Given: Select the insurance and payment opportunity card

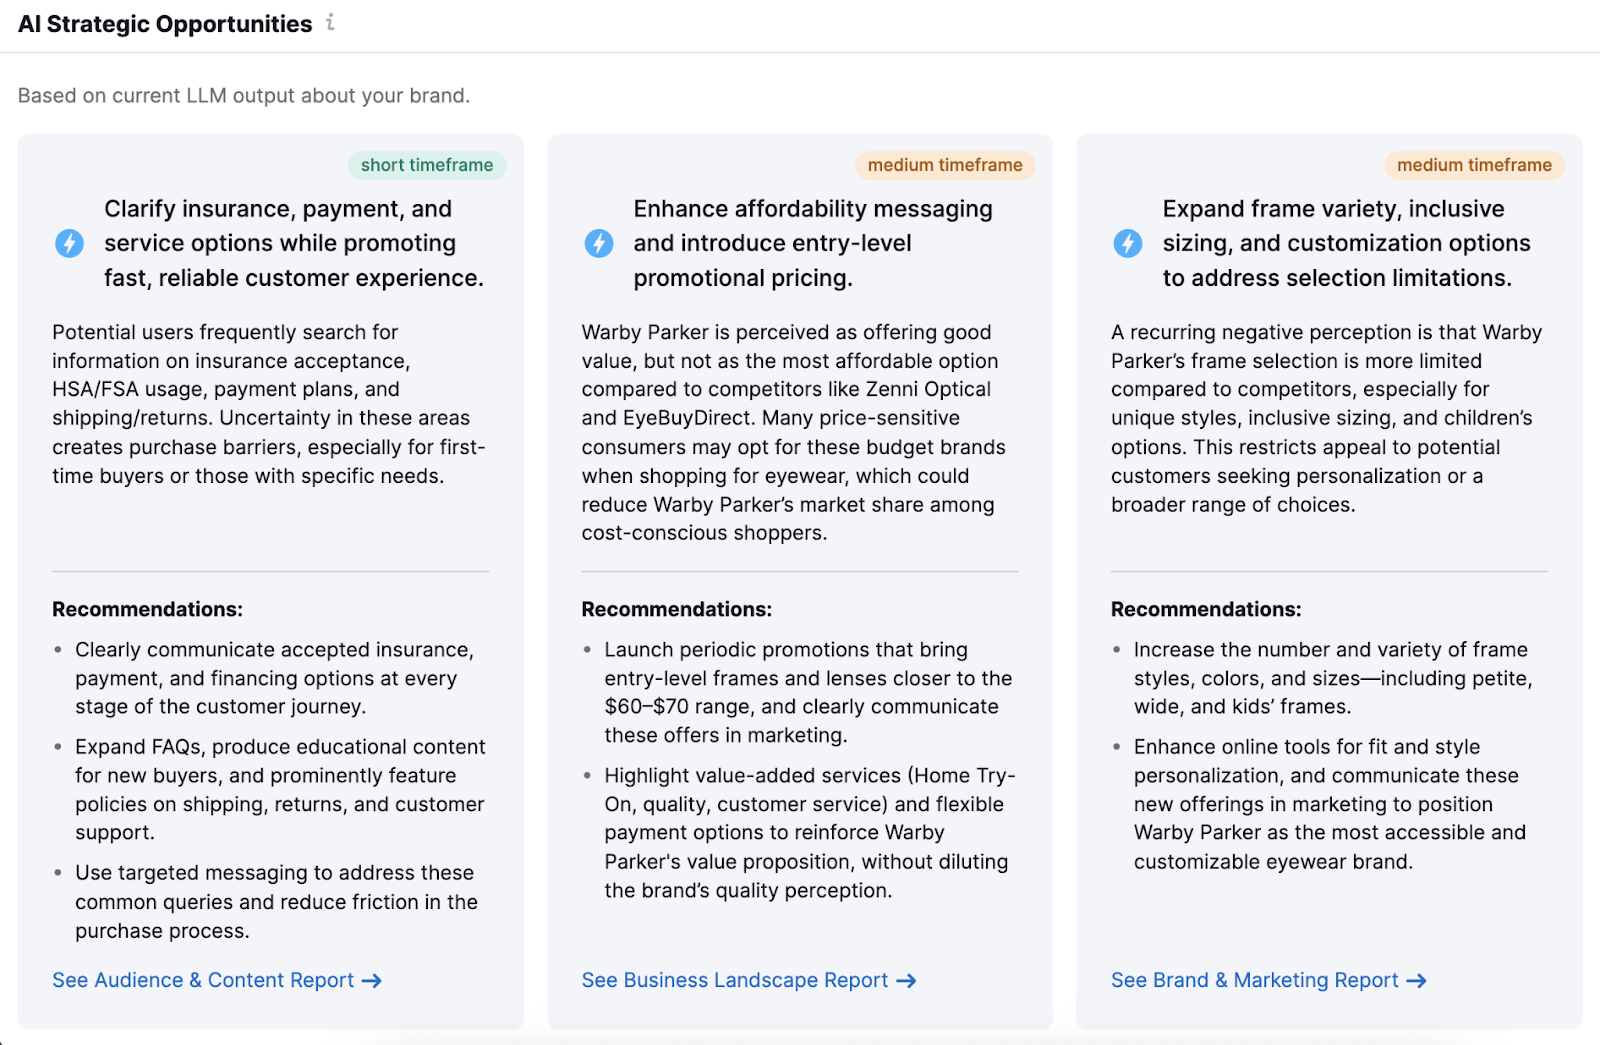Looking at the screenshot, I should point(270,580).
